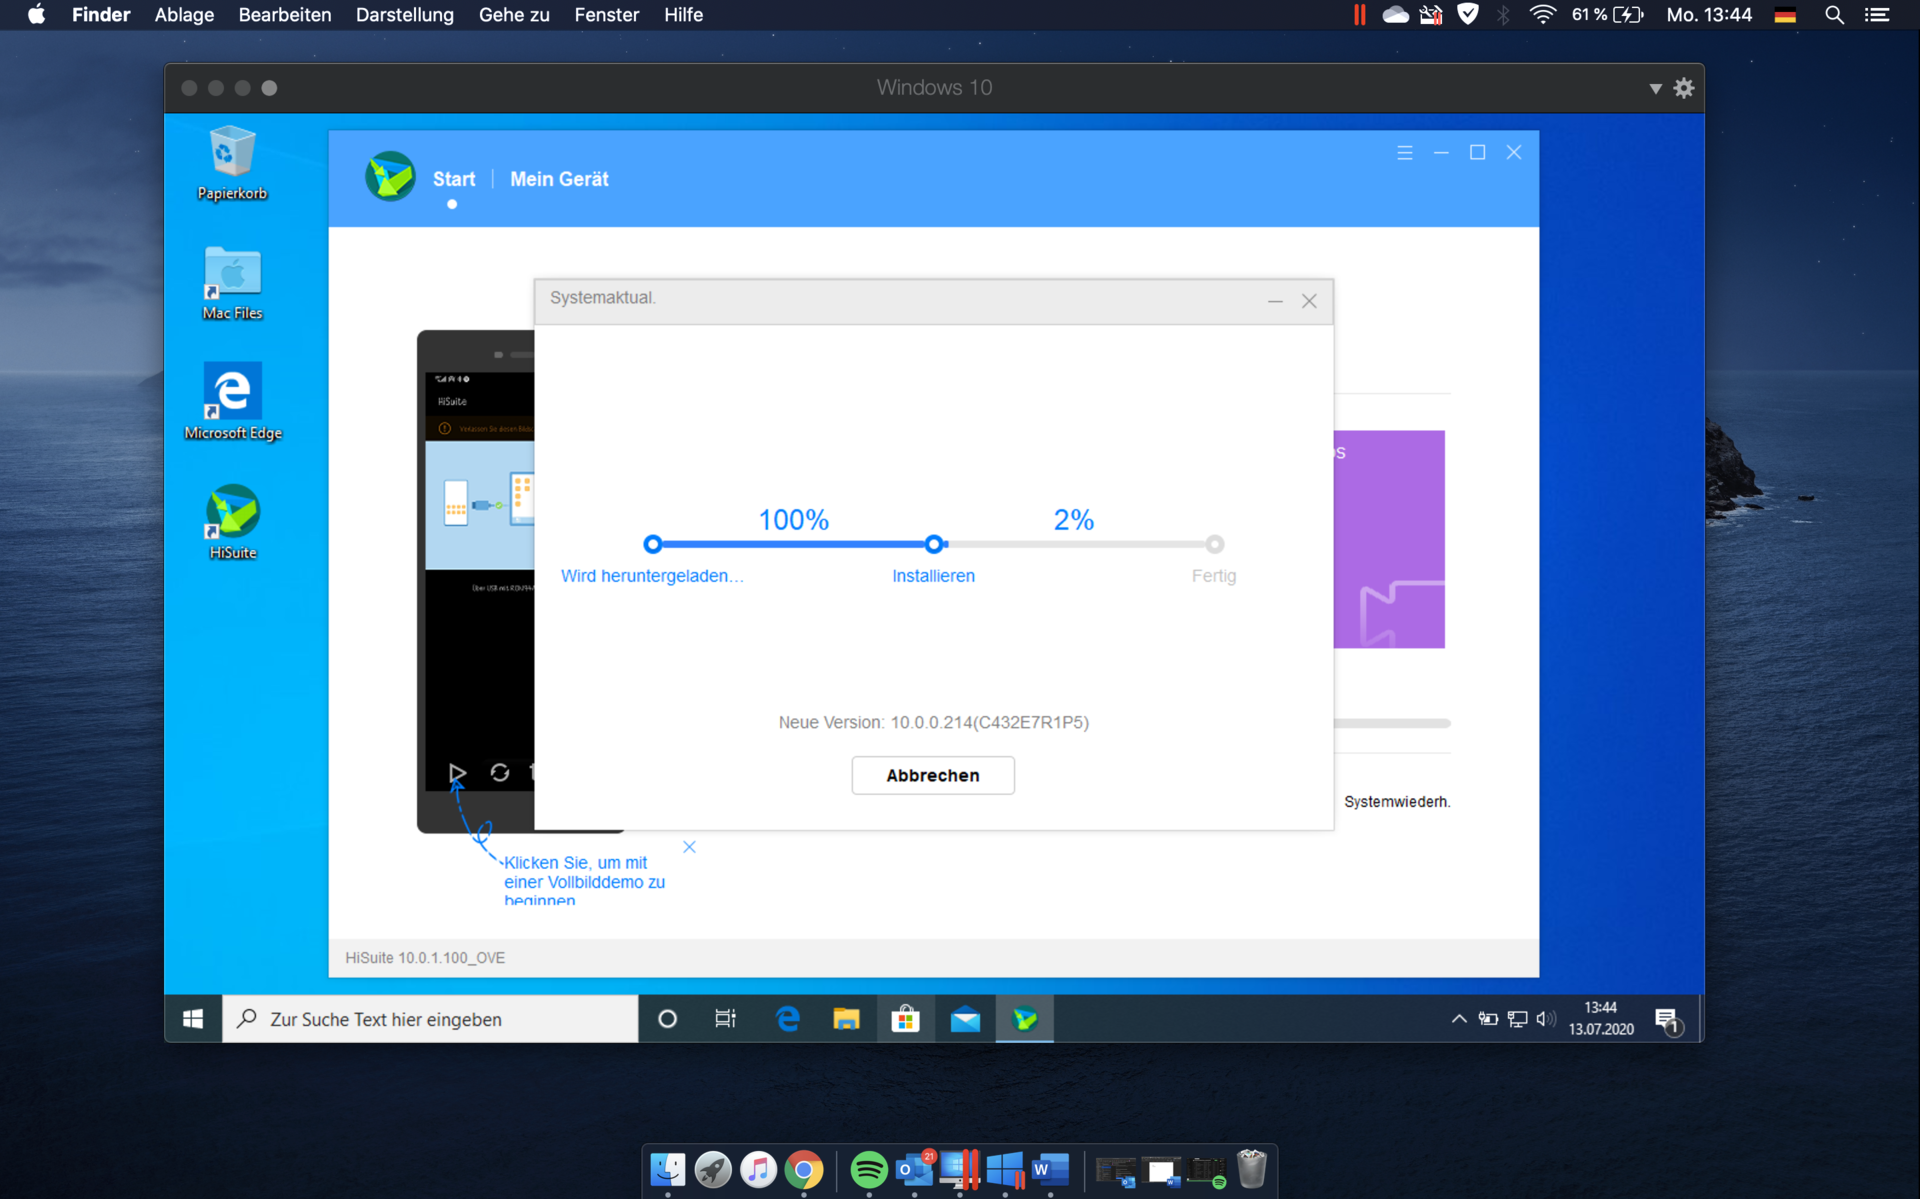Click the Fertig step label
Viewport: 1920px width, 1199px height.
[x=1214, y=576]
